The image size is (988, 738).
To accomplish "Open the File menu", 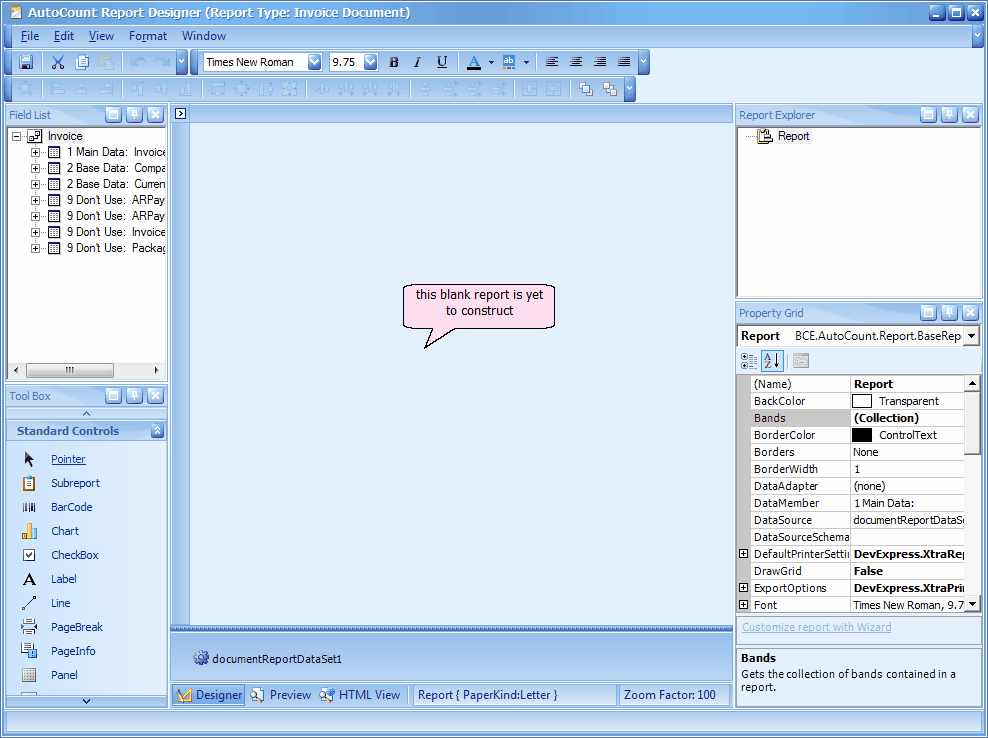I will point(30,36).
